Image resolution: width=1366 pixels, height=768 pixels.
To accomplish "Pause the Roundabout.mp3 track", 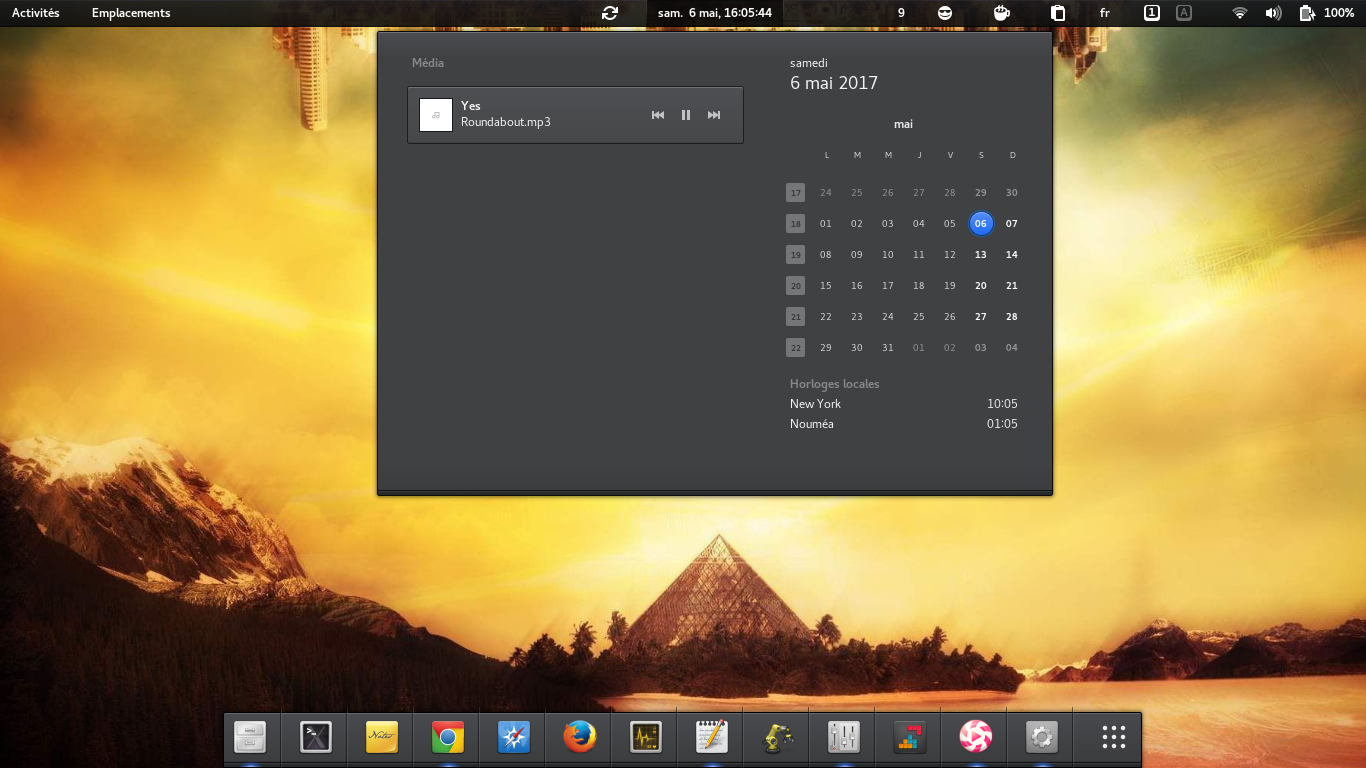I will tap(686, 115).
